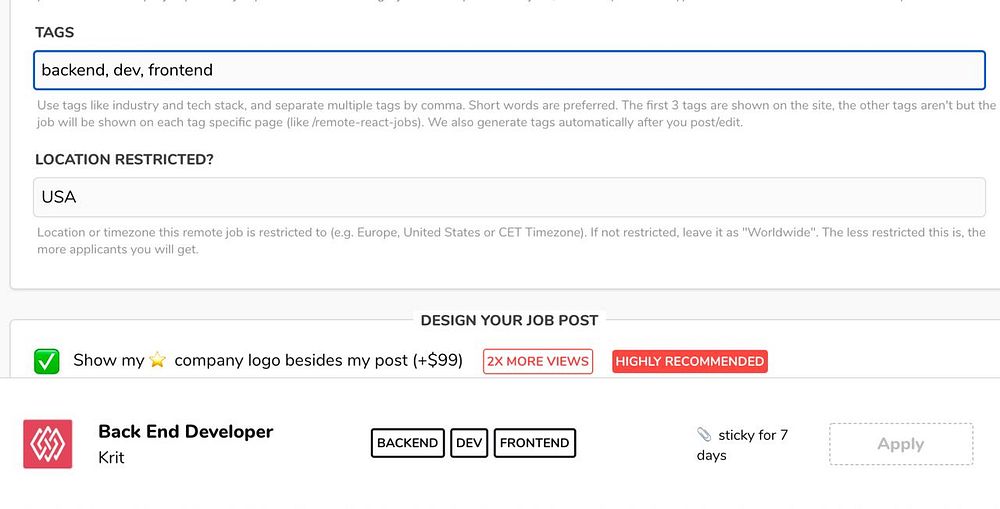Click the tags help text below input

coord(515,114)
